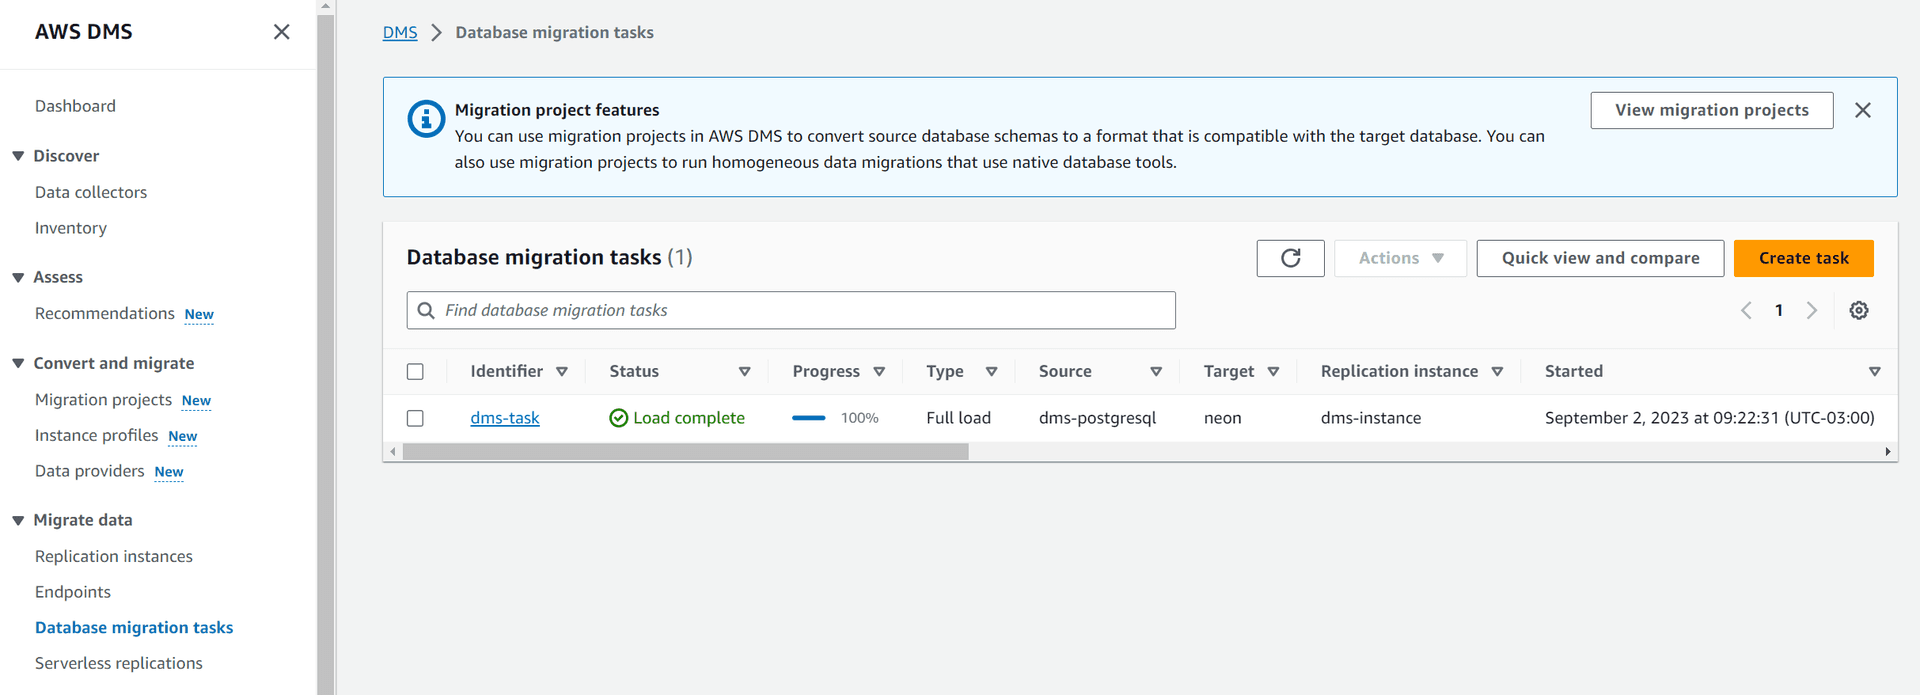Click the refresh tasks icon button
This screenshot has width=1920, height=695.
[1290, 258]
